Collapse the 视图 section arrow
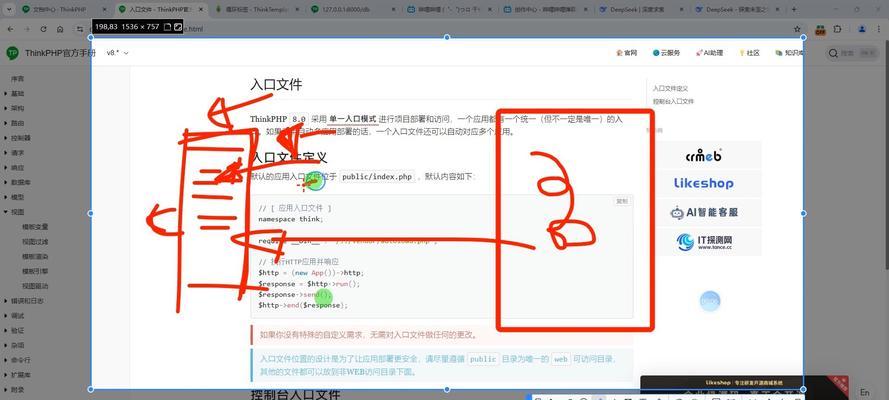889x400 pixels. [x=6, y=212]
